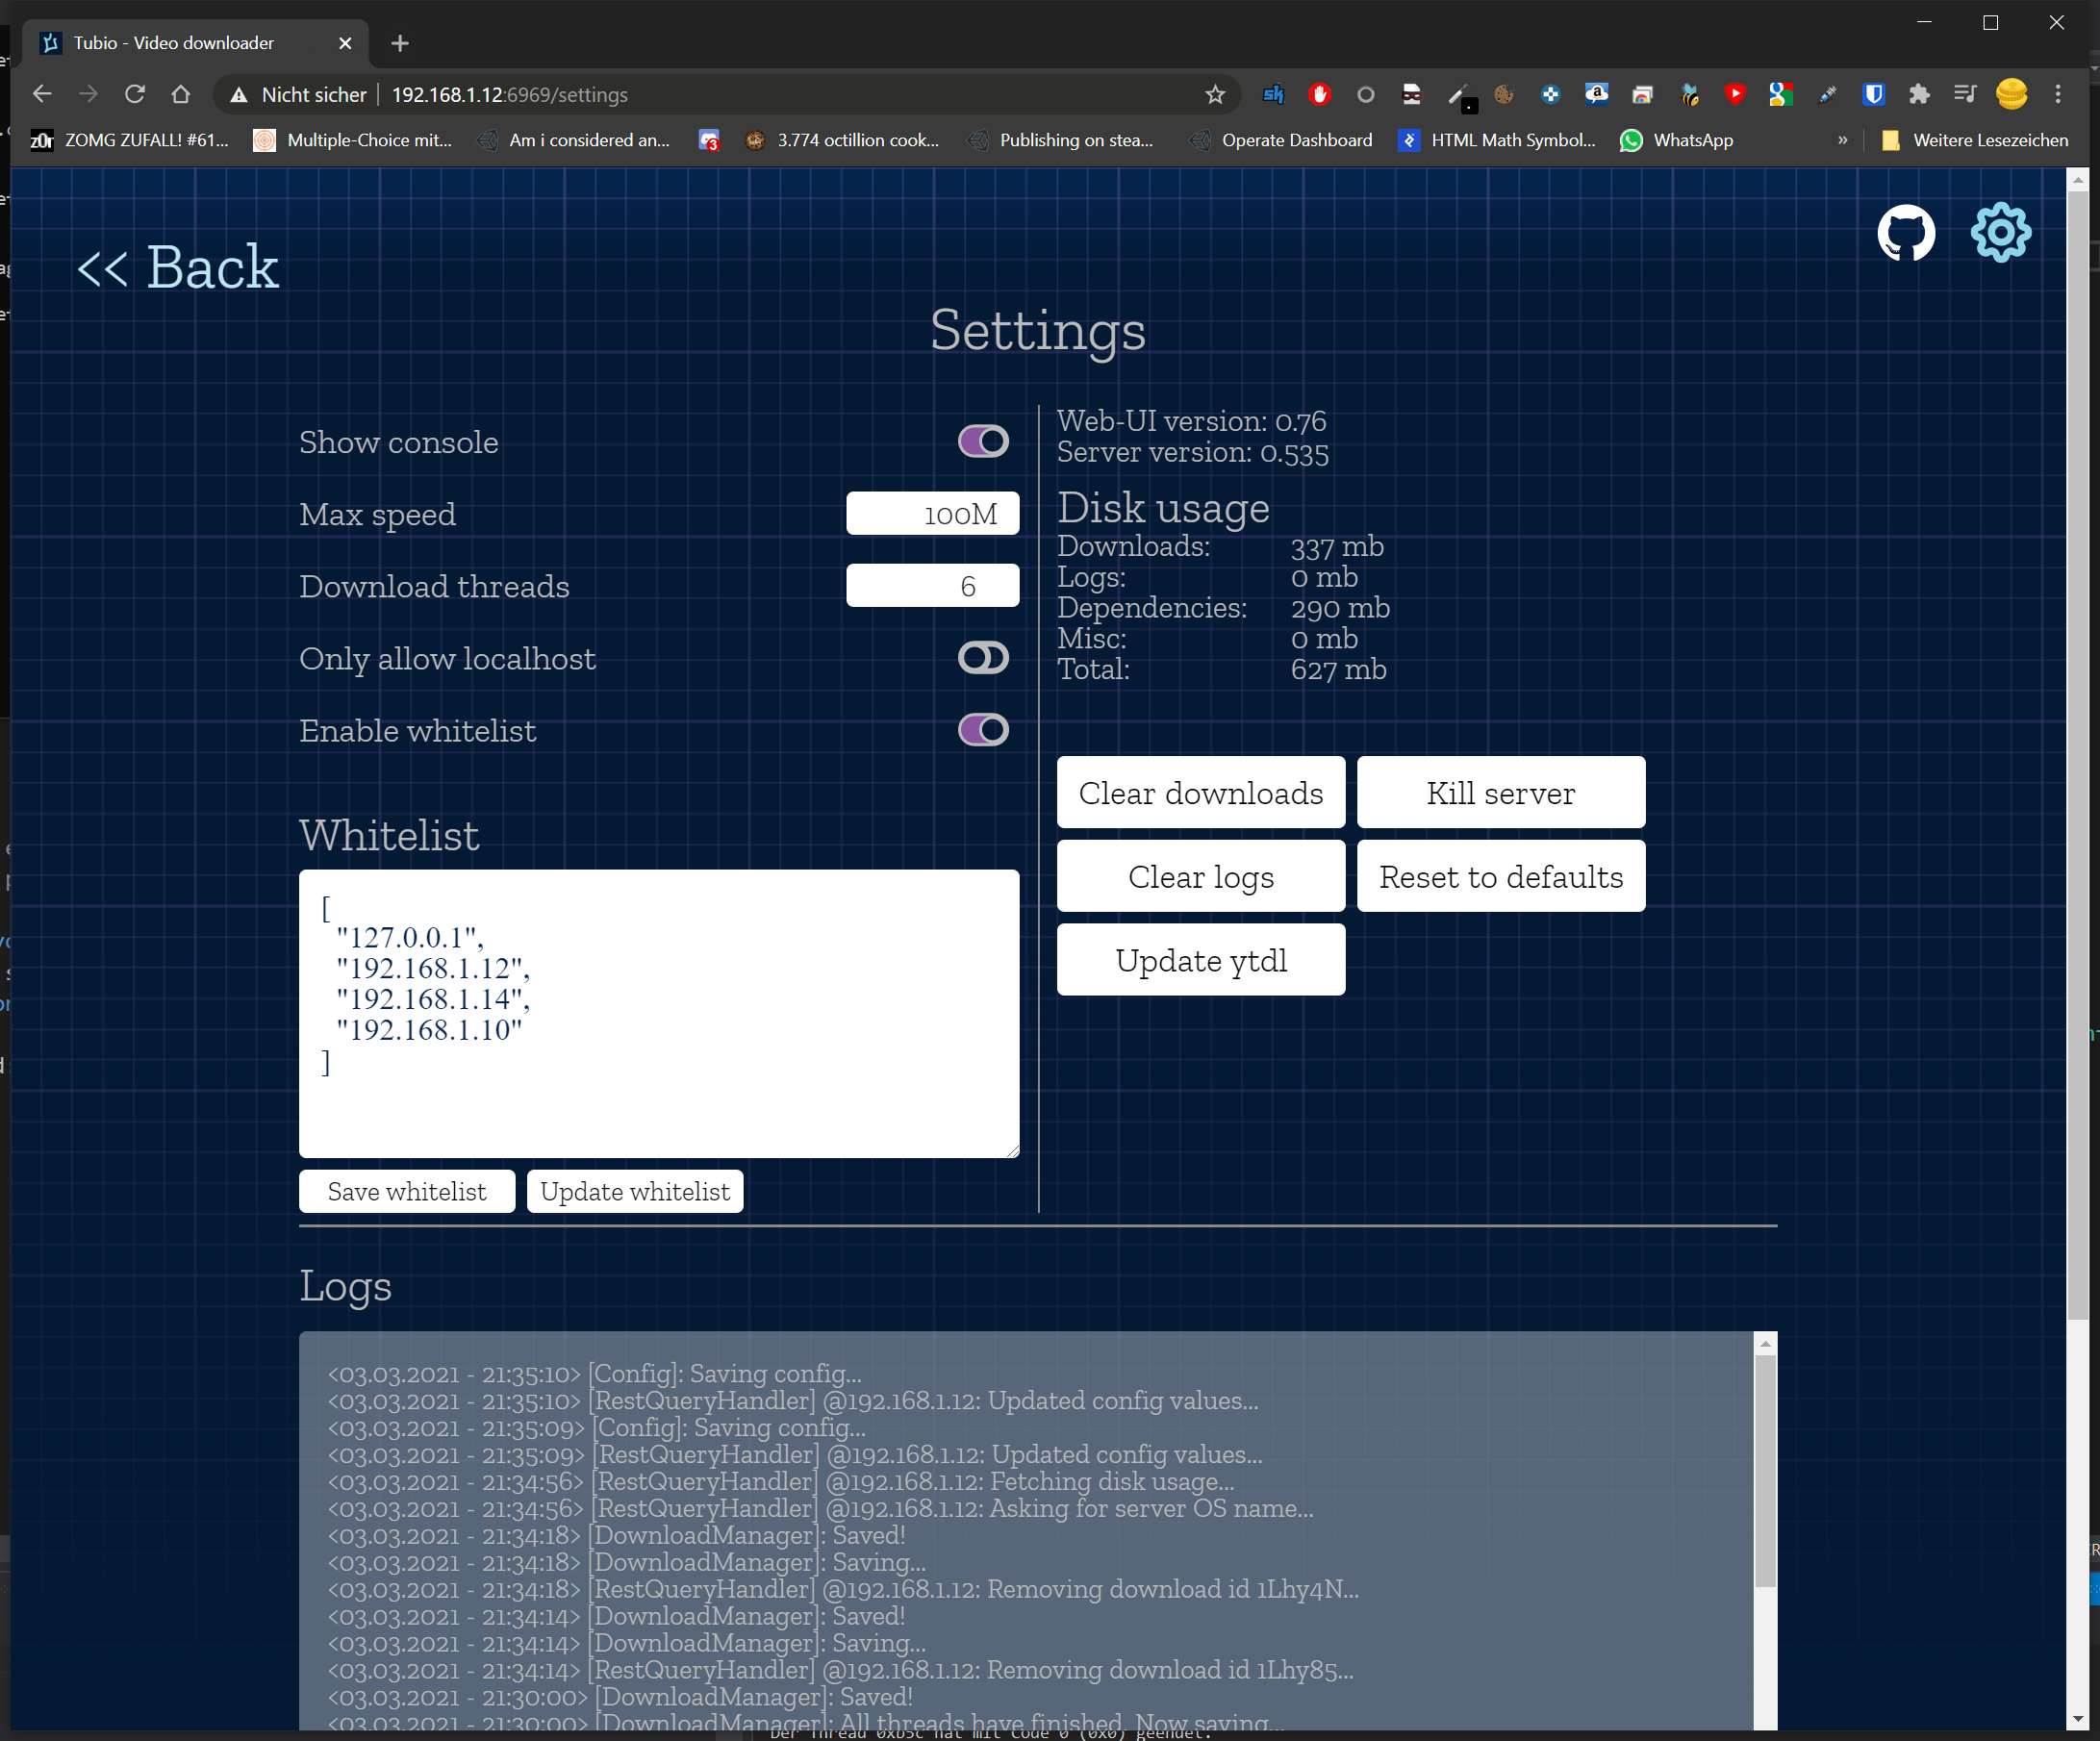Open Weitere Lesezeichen bookmarks folder
2100x1741 pixels.
pyautogui.click(x=1975, y=140)
